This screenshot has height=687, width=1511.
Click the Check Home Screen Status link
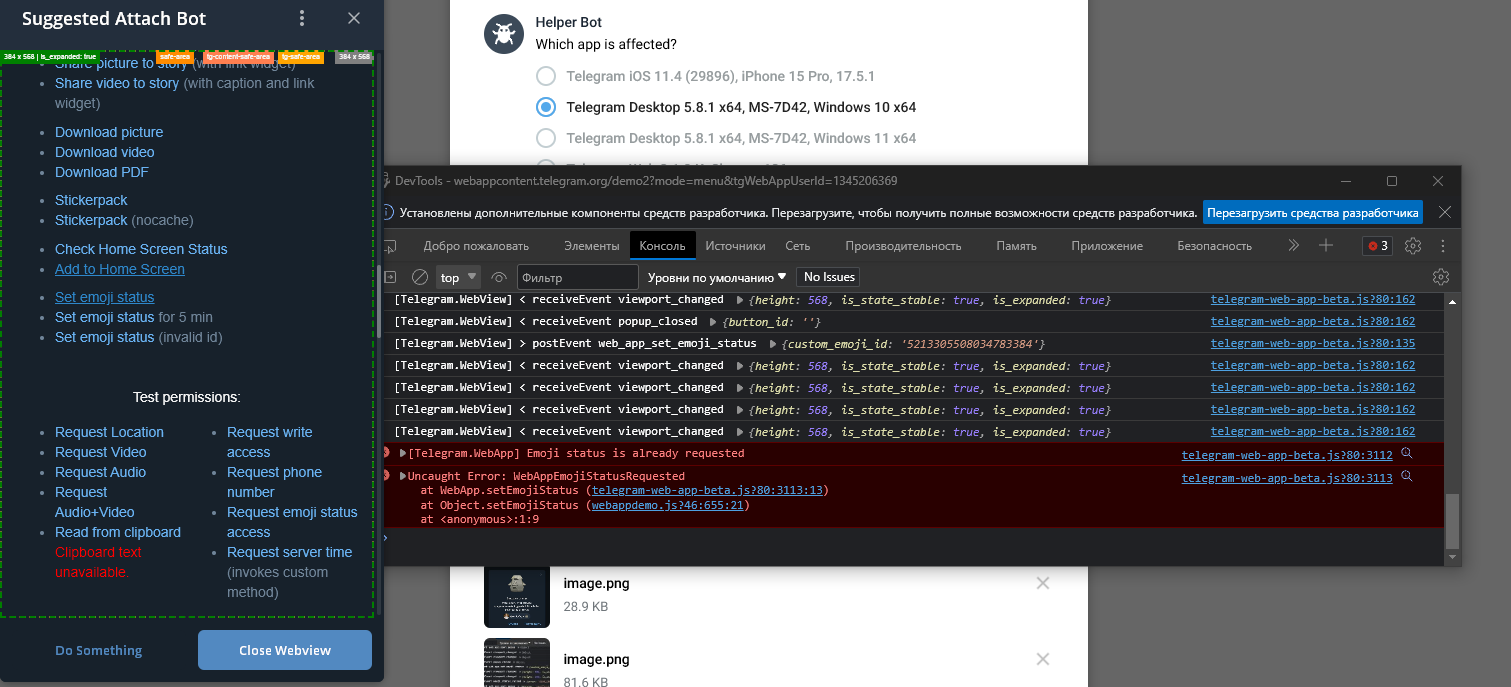pyautogui.click(x=141, y=249)
